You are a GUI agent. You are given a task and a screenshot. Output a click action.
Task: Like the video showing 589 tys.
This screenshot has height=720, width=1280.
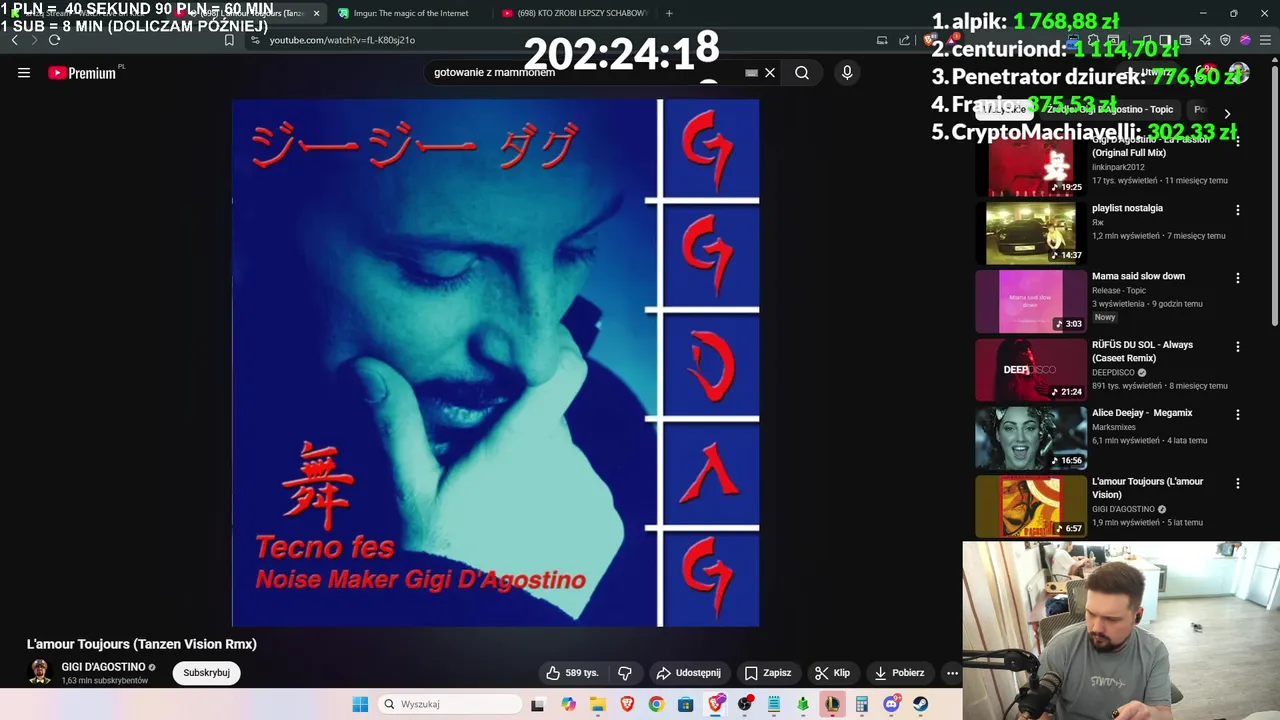tap(572, 673)
